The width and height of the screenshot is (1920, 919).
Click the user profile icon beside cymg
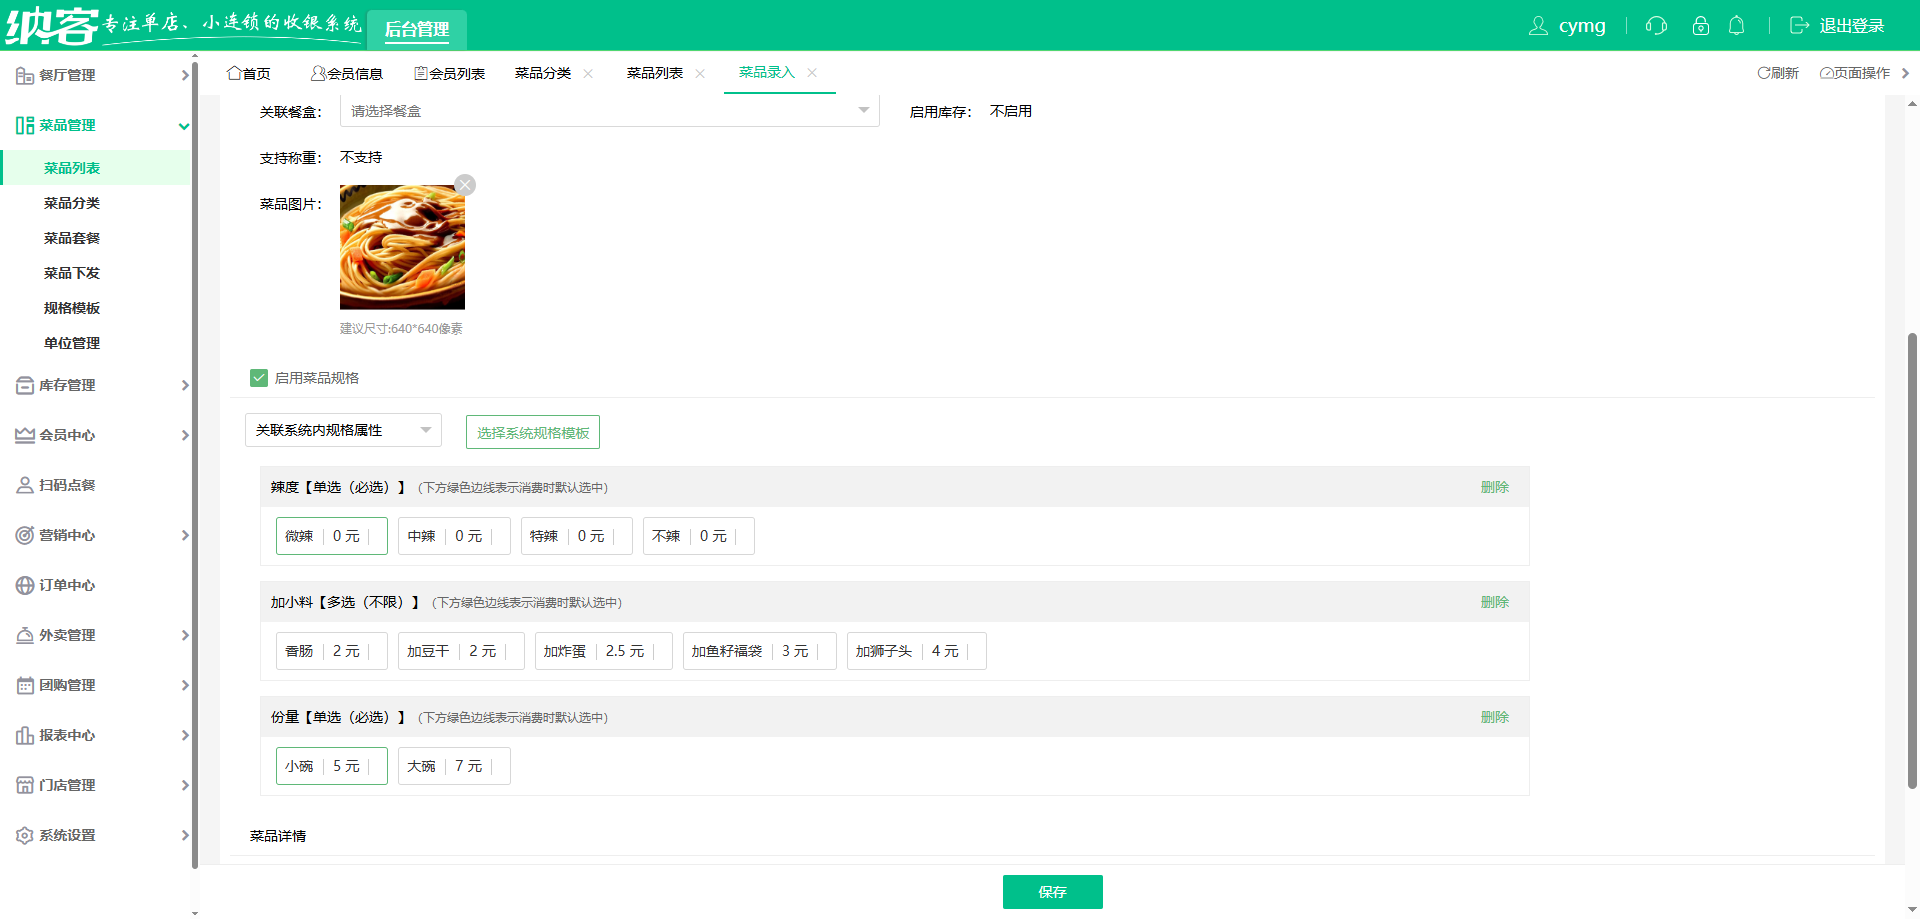(1538, 26)
